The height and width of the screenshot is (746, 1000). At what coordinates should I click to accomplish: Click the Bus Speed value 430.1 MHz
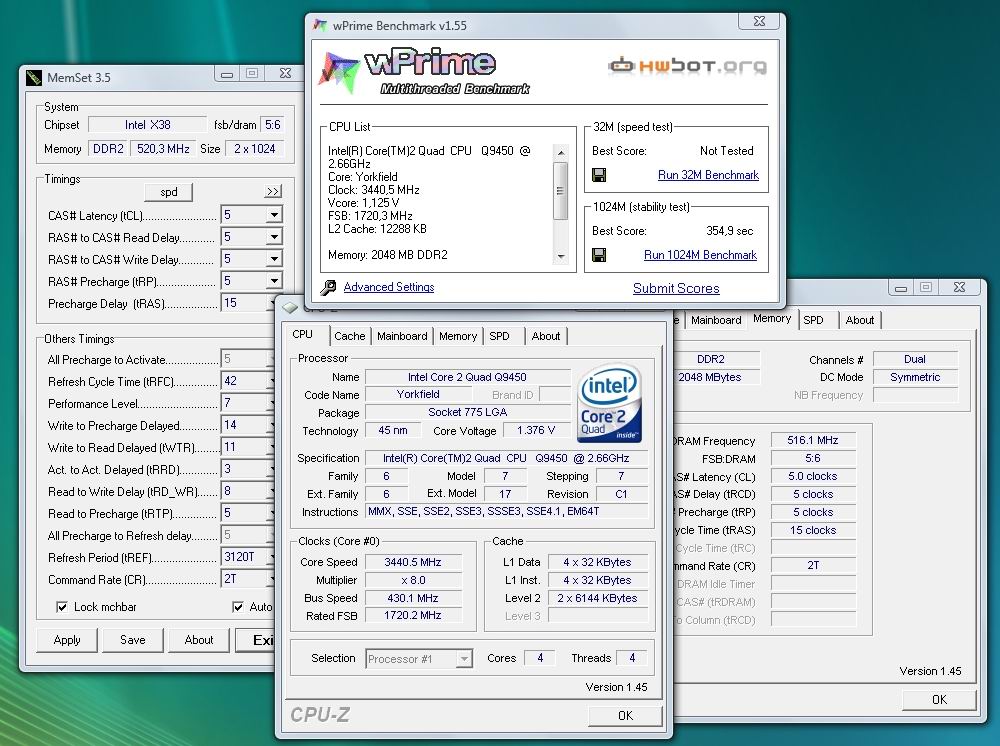point(413,598)
